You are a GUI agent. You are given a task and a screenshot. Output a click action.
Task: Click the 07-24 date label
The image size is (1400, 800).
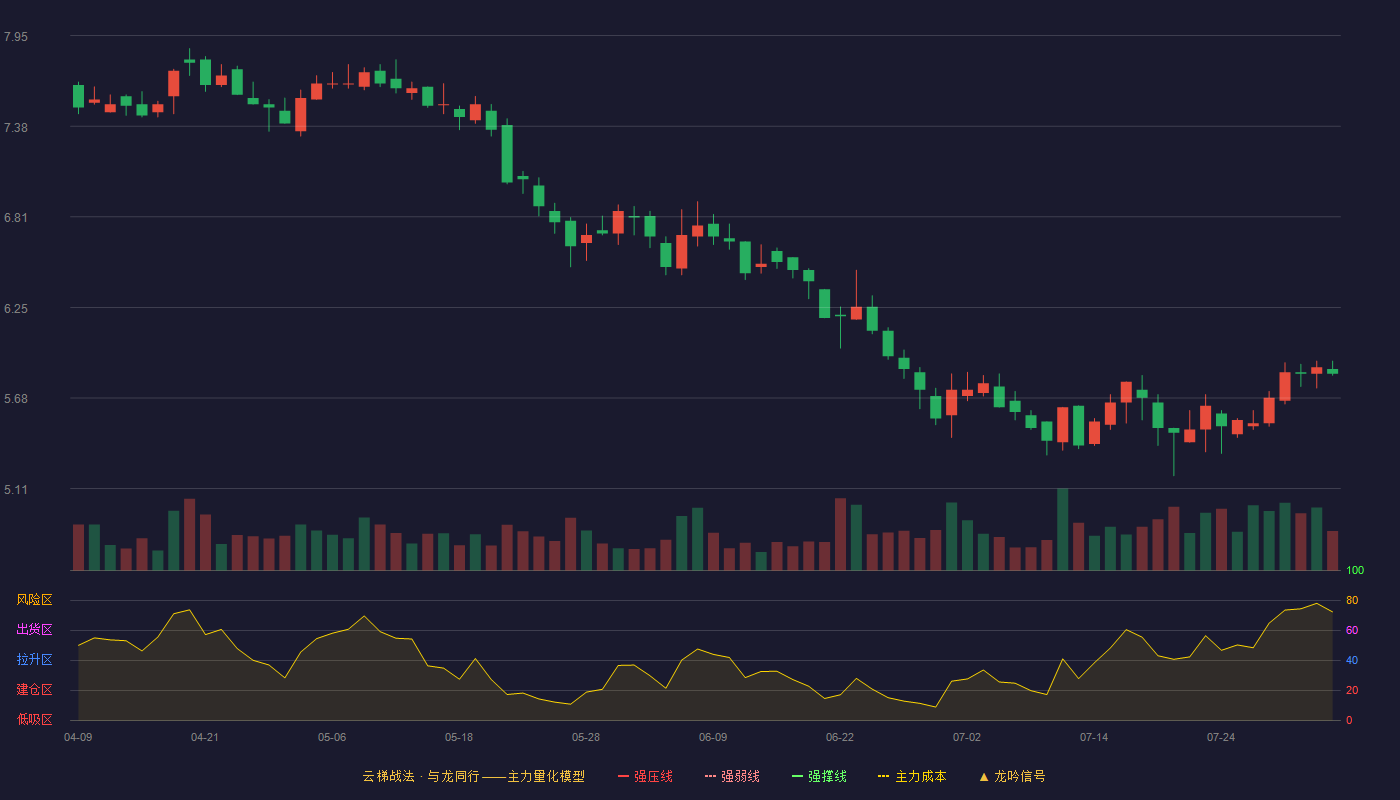pyautogui.click(x=1221, y=737)
